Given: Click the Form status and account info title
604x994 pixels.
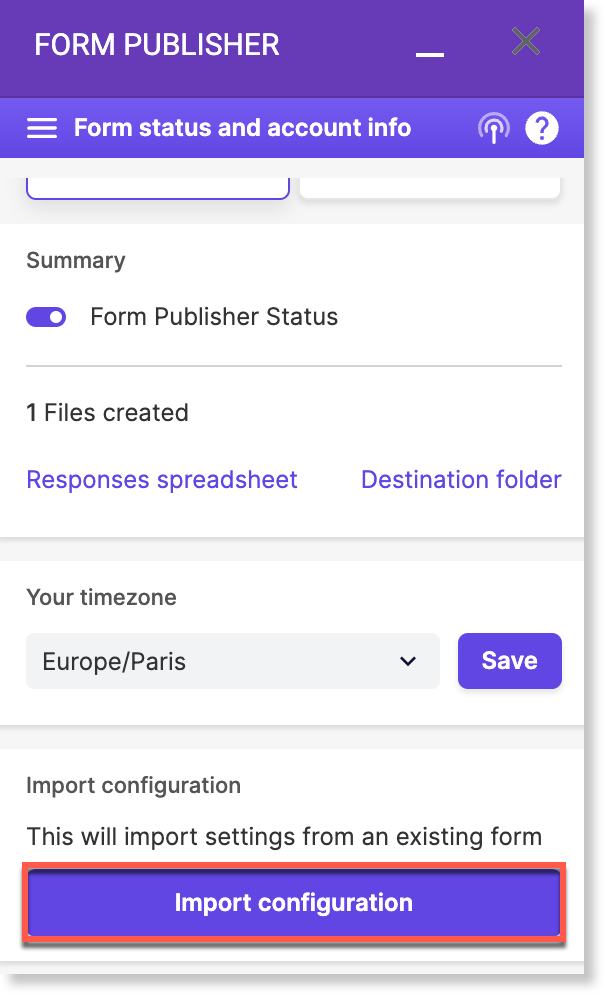Looking at the screenshot, I should pos(243,128).
